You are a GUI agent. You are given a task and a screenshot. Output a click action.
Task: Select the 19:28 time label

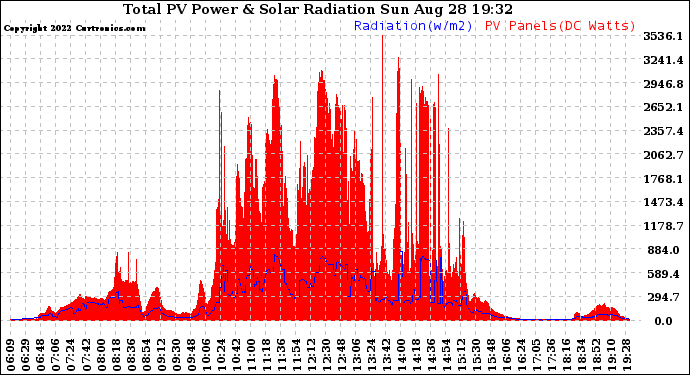tap(627, 355)
